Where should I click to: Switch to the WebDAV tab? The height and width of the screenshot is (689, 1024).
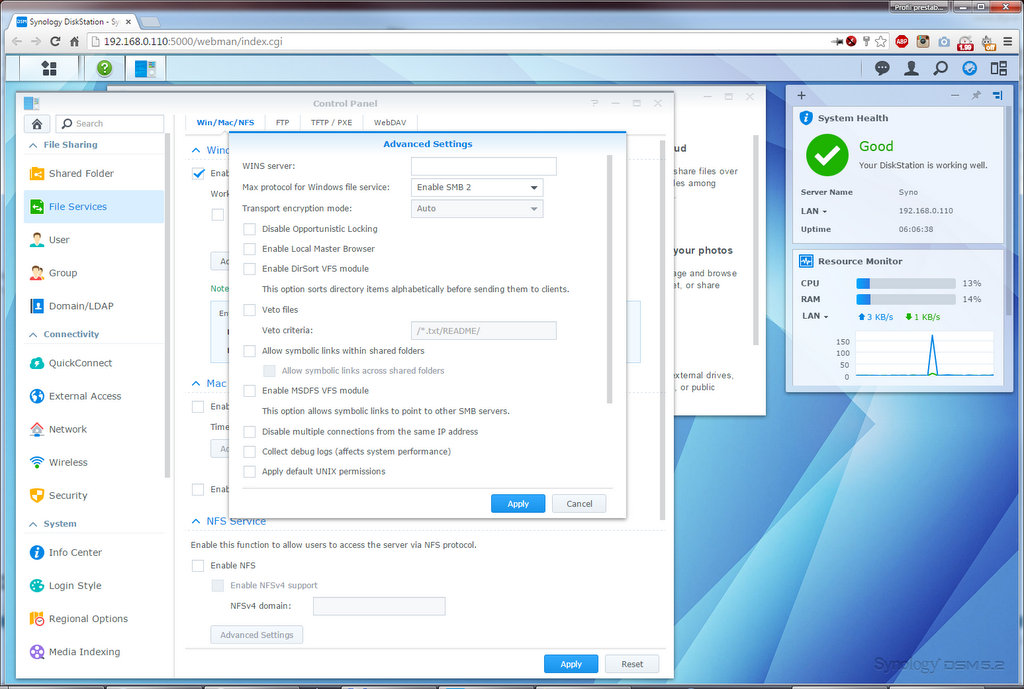pyautogui.click(x=390, y=123)
